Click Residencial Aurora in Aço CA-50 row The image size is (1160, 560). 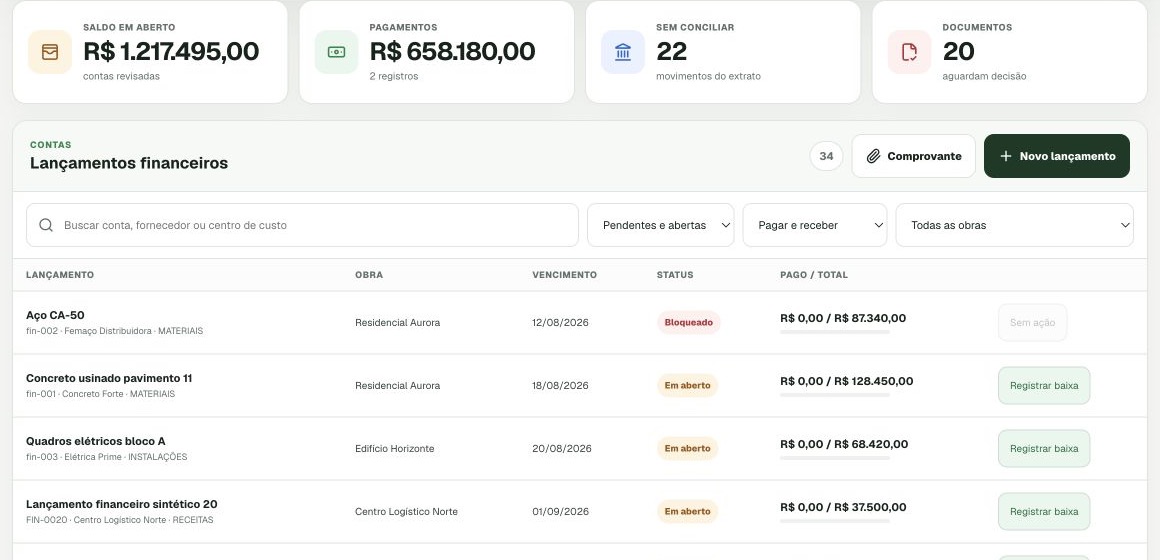397,323
